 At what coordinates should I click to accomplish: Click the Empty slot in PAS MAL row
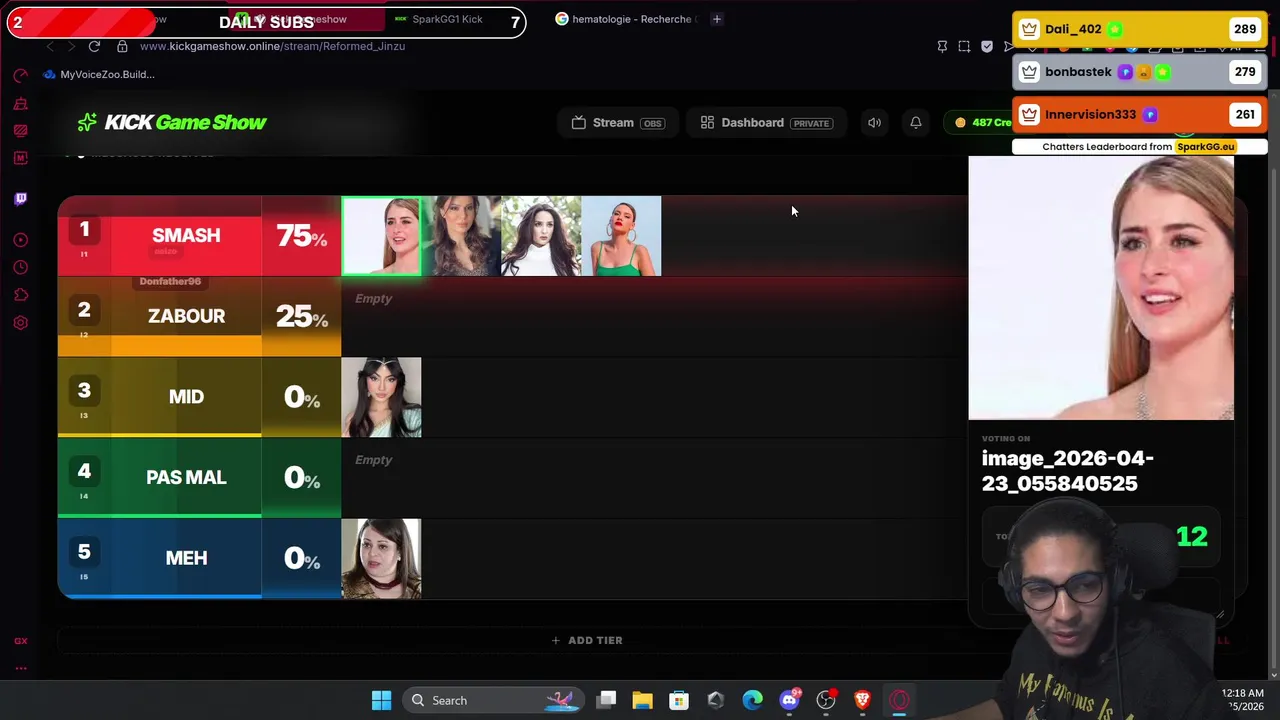(373, 460)
